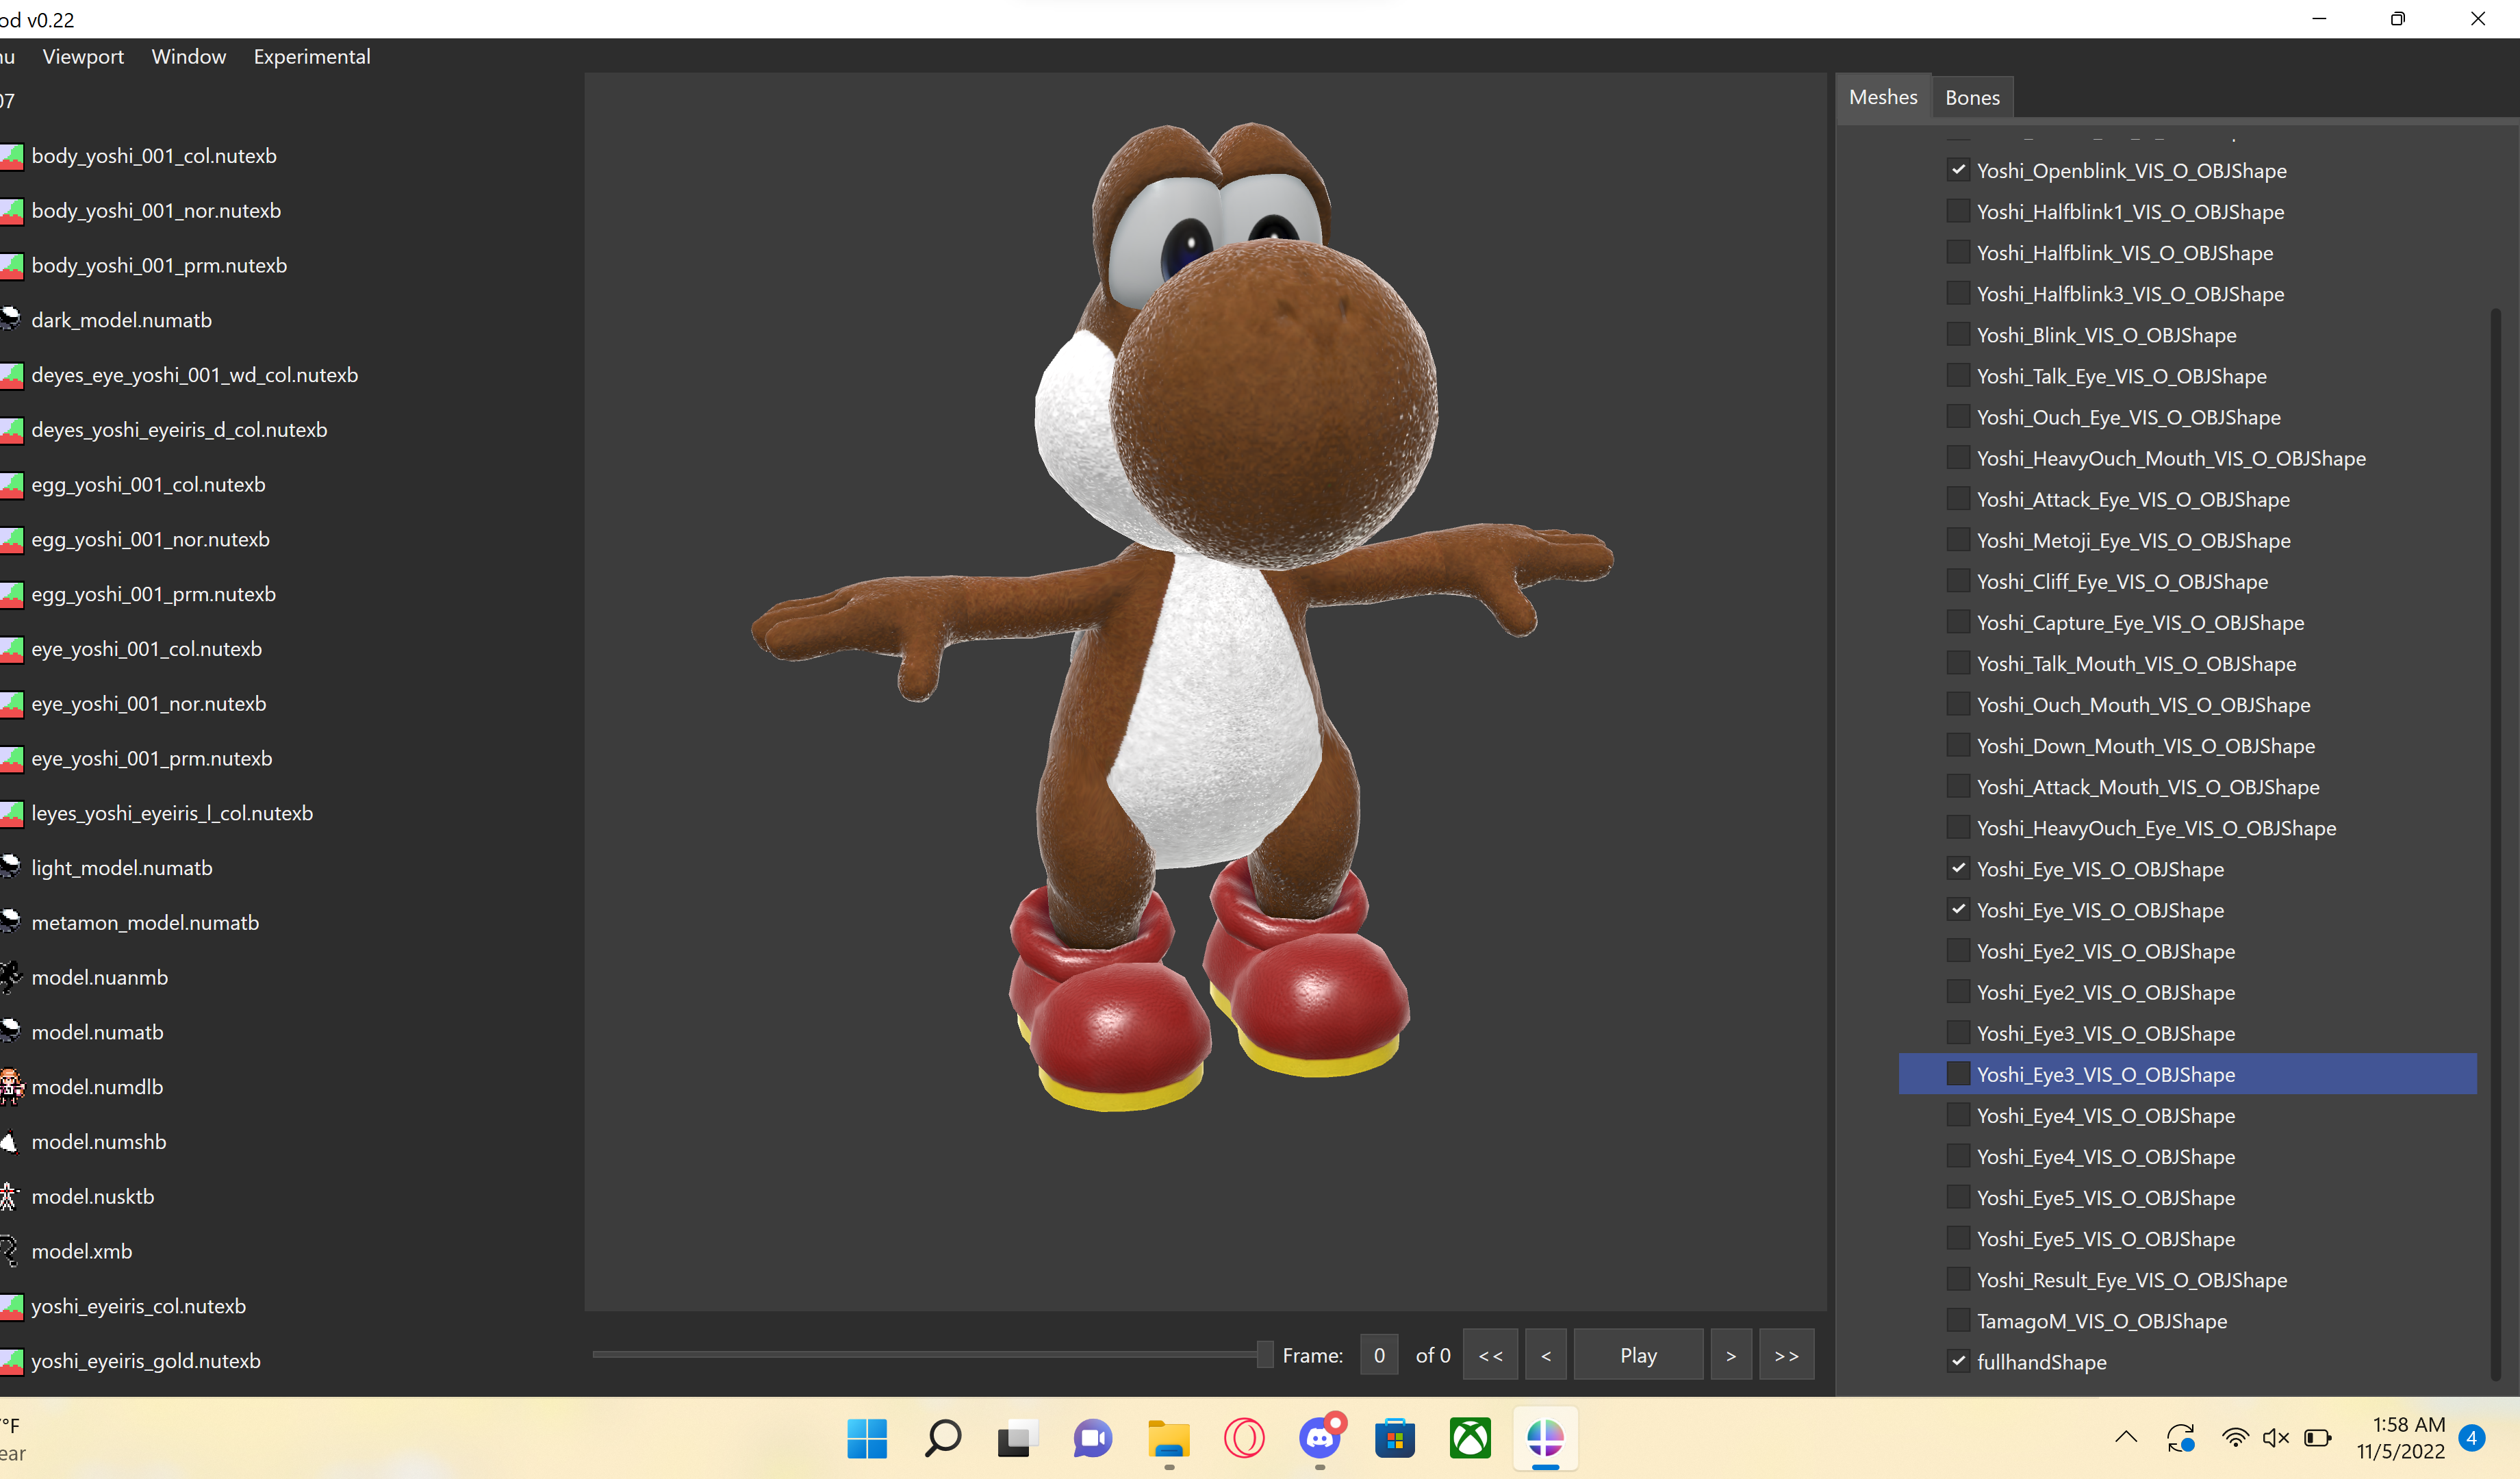Image resolution: width=2520 pixels, height=1479 pixels.
Task: Toggle Yoshi_Ouch_Eye_VIS_O_OBJShape checkbox
Action: pos(1958,416)
